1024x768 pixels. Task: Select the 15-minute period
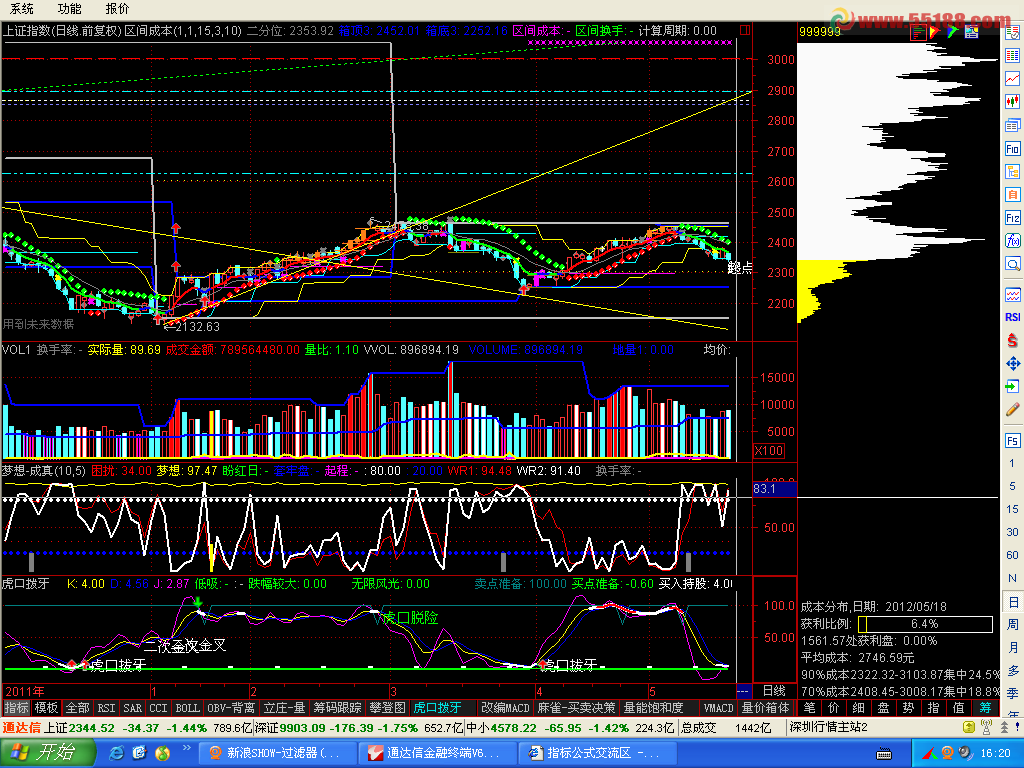click(x=1012, y=510)
